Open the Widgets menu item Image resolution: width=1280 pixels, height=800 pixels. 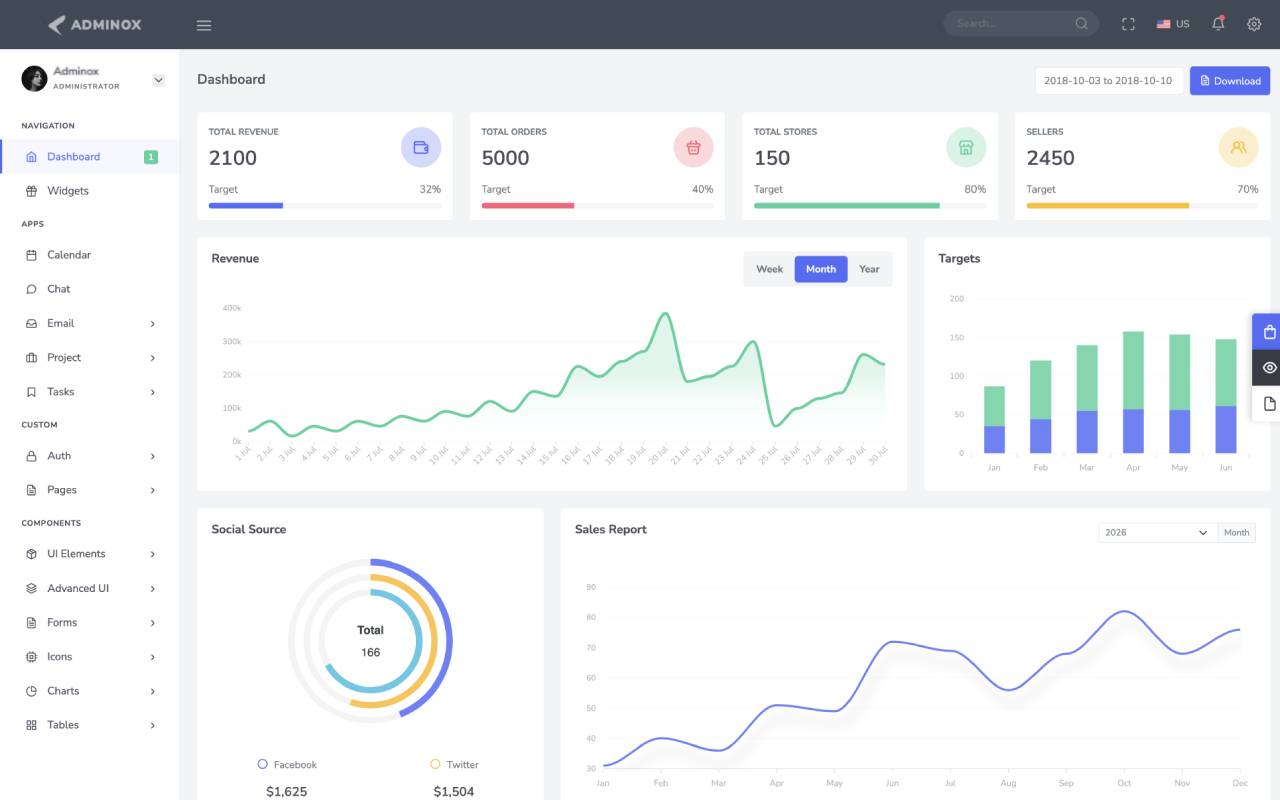click(90, 191)
